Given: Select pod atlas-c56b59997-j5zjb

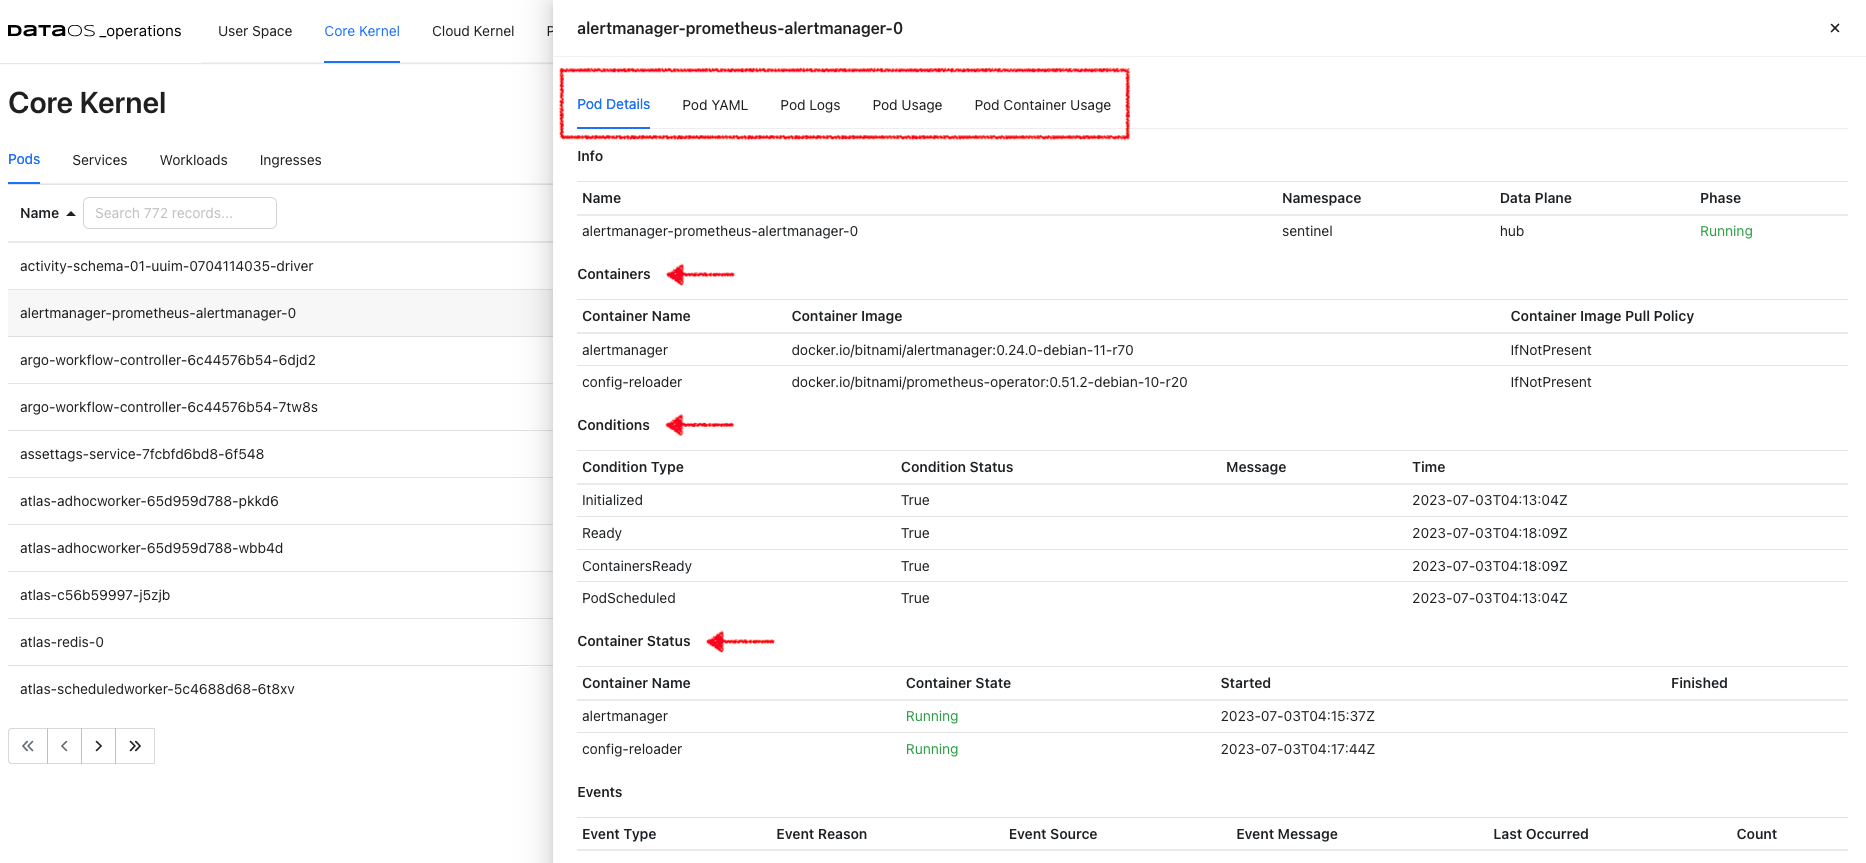Looking at the screenshot, I should pos(280,595).
